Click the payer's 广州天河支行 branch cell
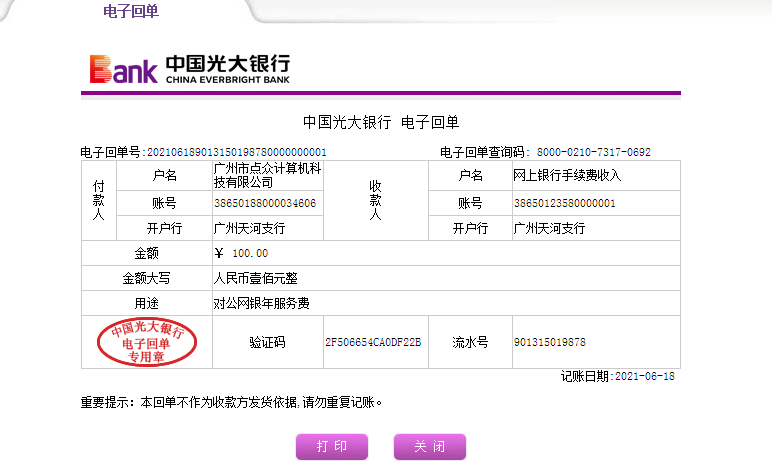The image size is (772, 473). [x=268, y=228]
